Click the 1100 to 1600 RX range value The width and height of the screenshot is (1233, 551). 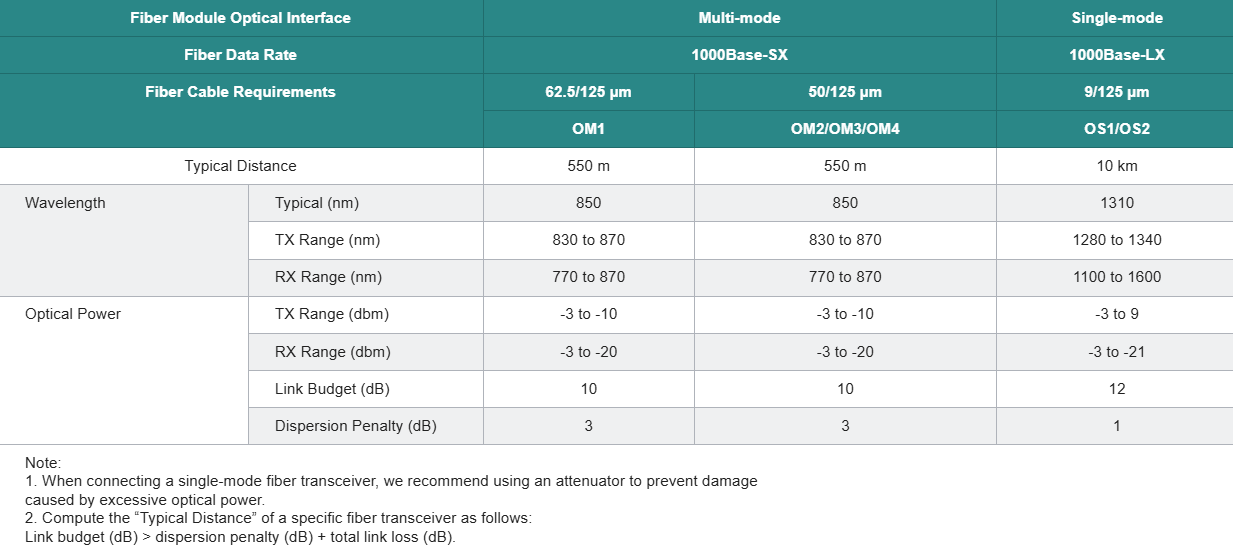click(x=1116, y=277)
